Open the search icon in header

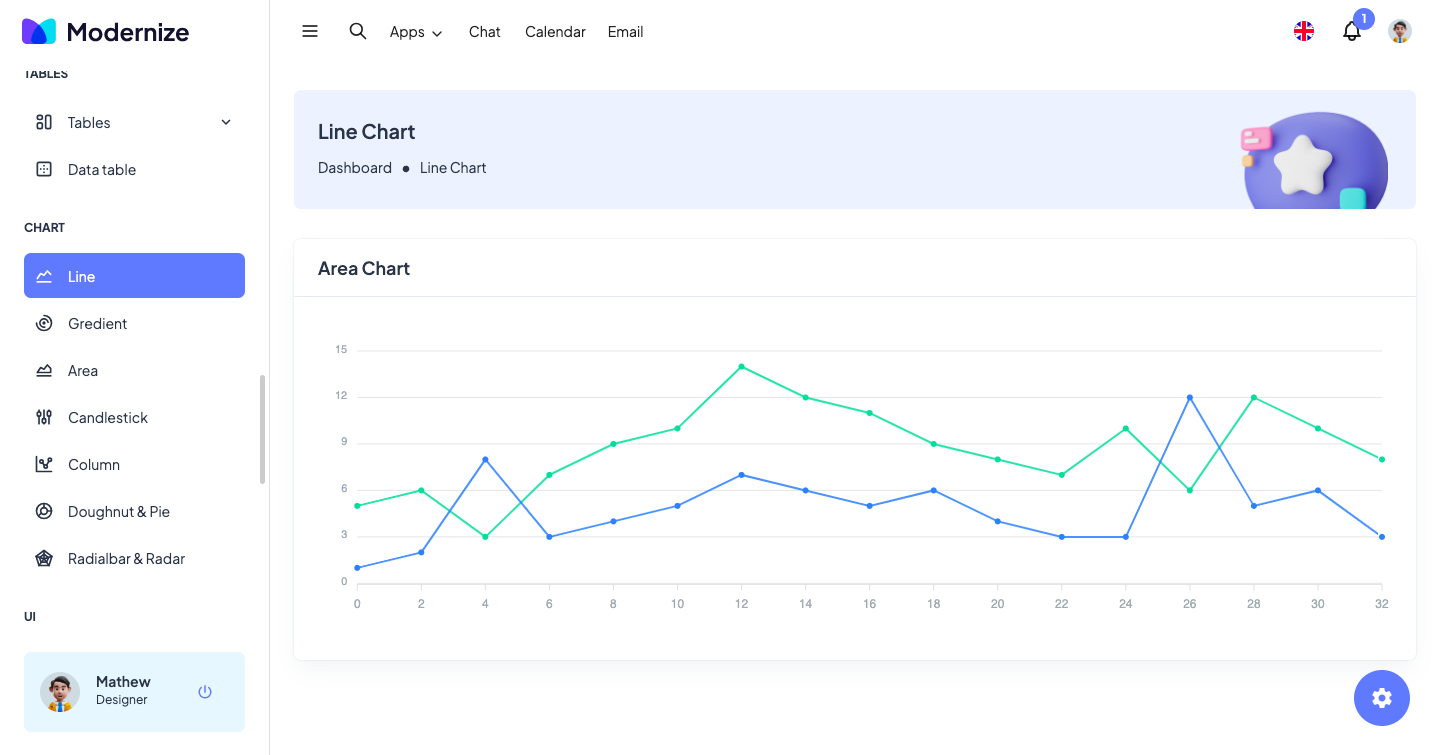coord(357,31)
